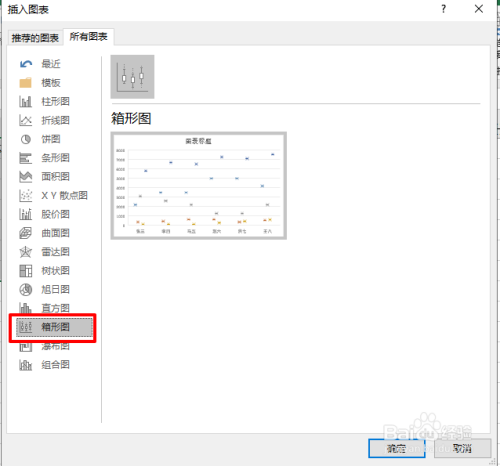
Task: Choose the 组合图 combo chart icon
Action: click(x=26, y=365)
